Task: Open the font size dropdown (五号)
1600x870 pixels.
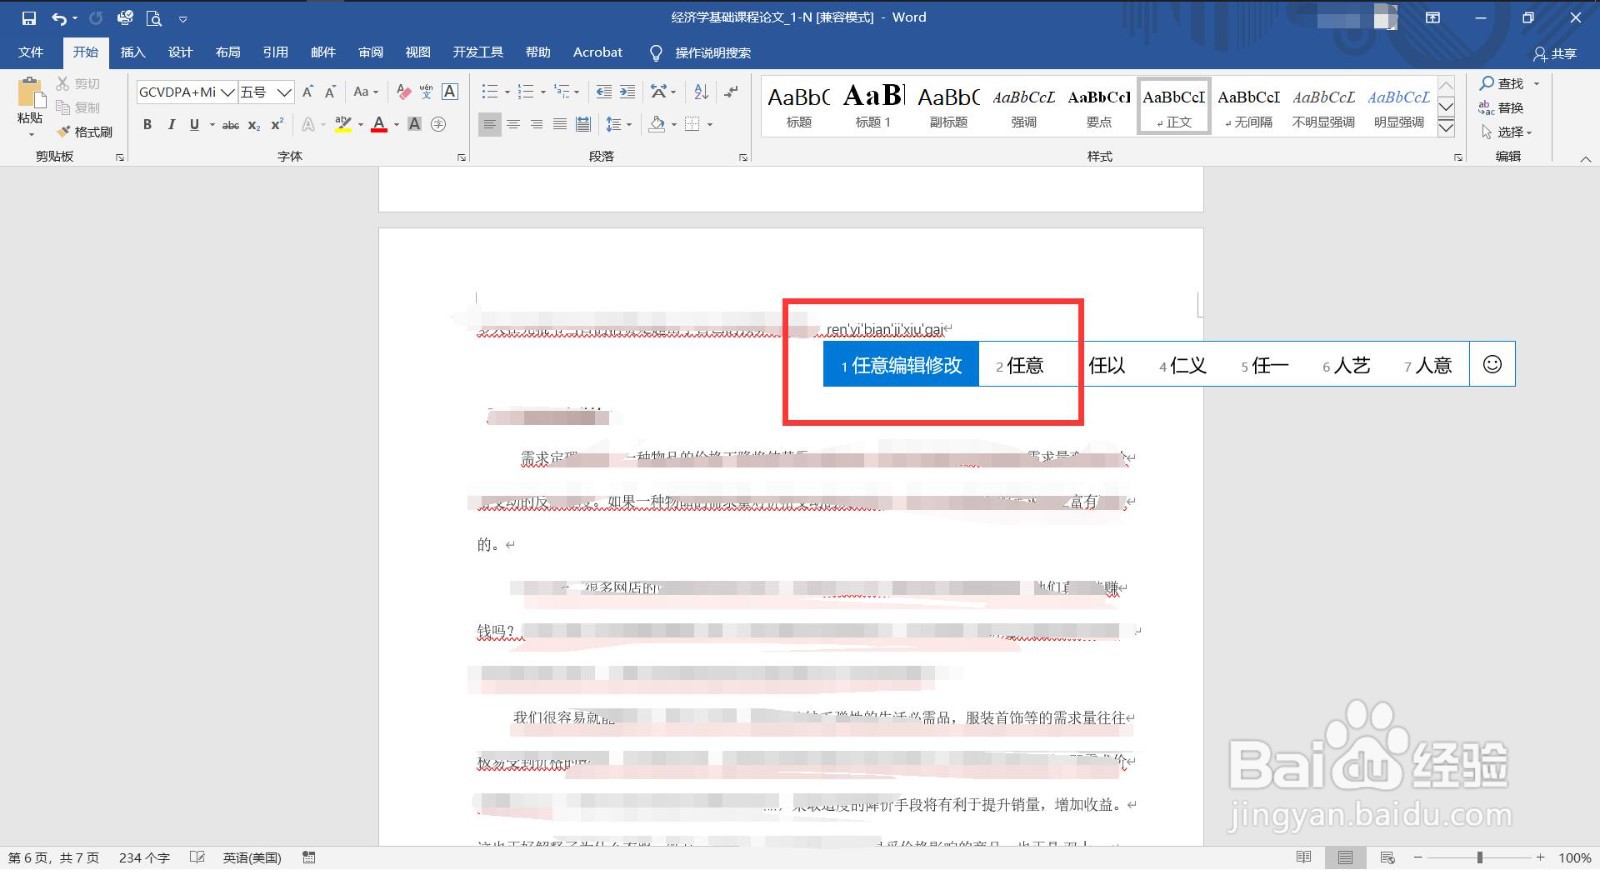Action: click(284, 92)
